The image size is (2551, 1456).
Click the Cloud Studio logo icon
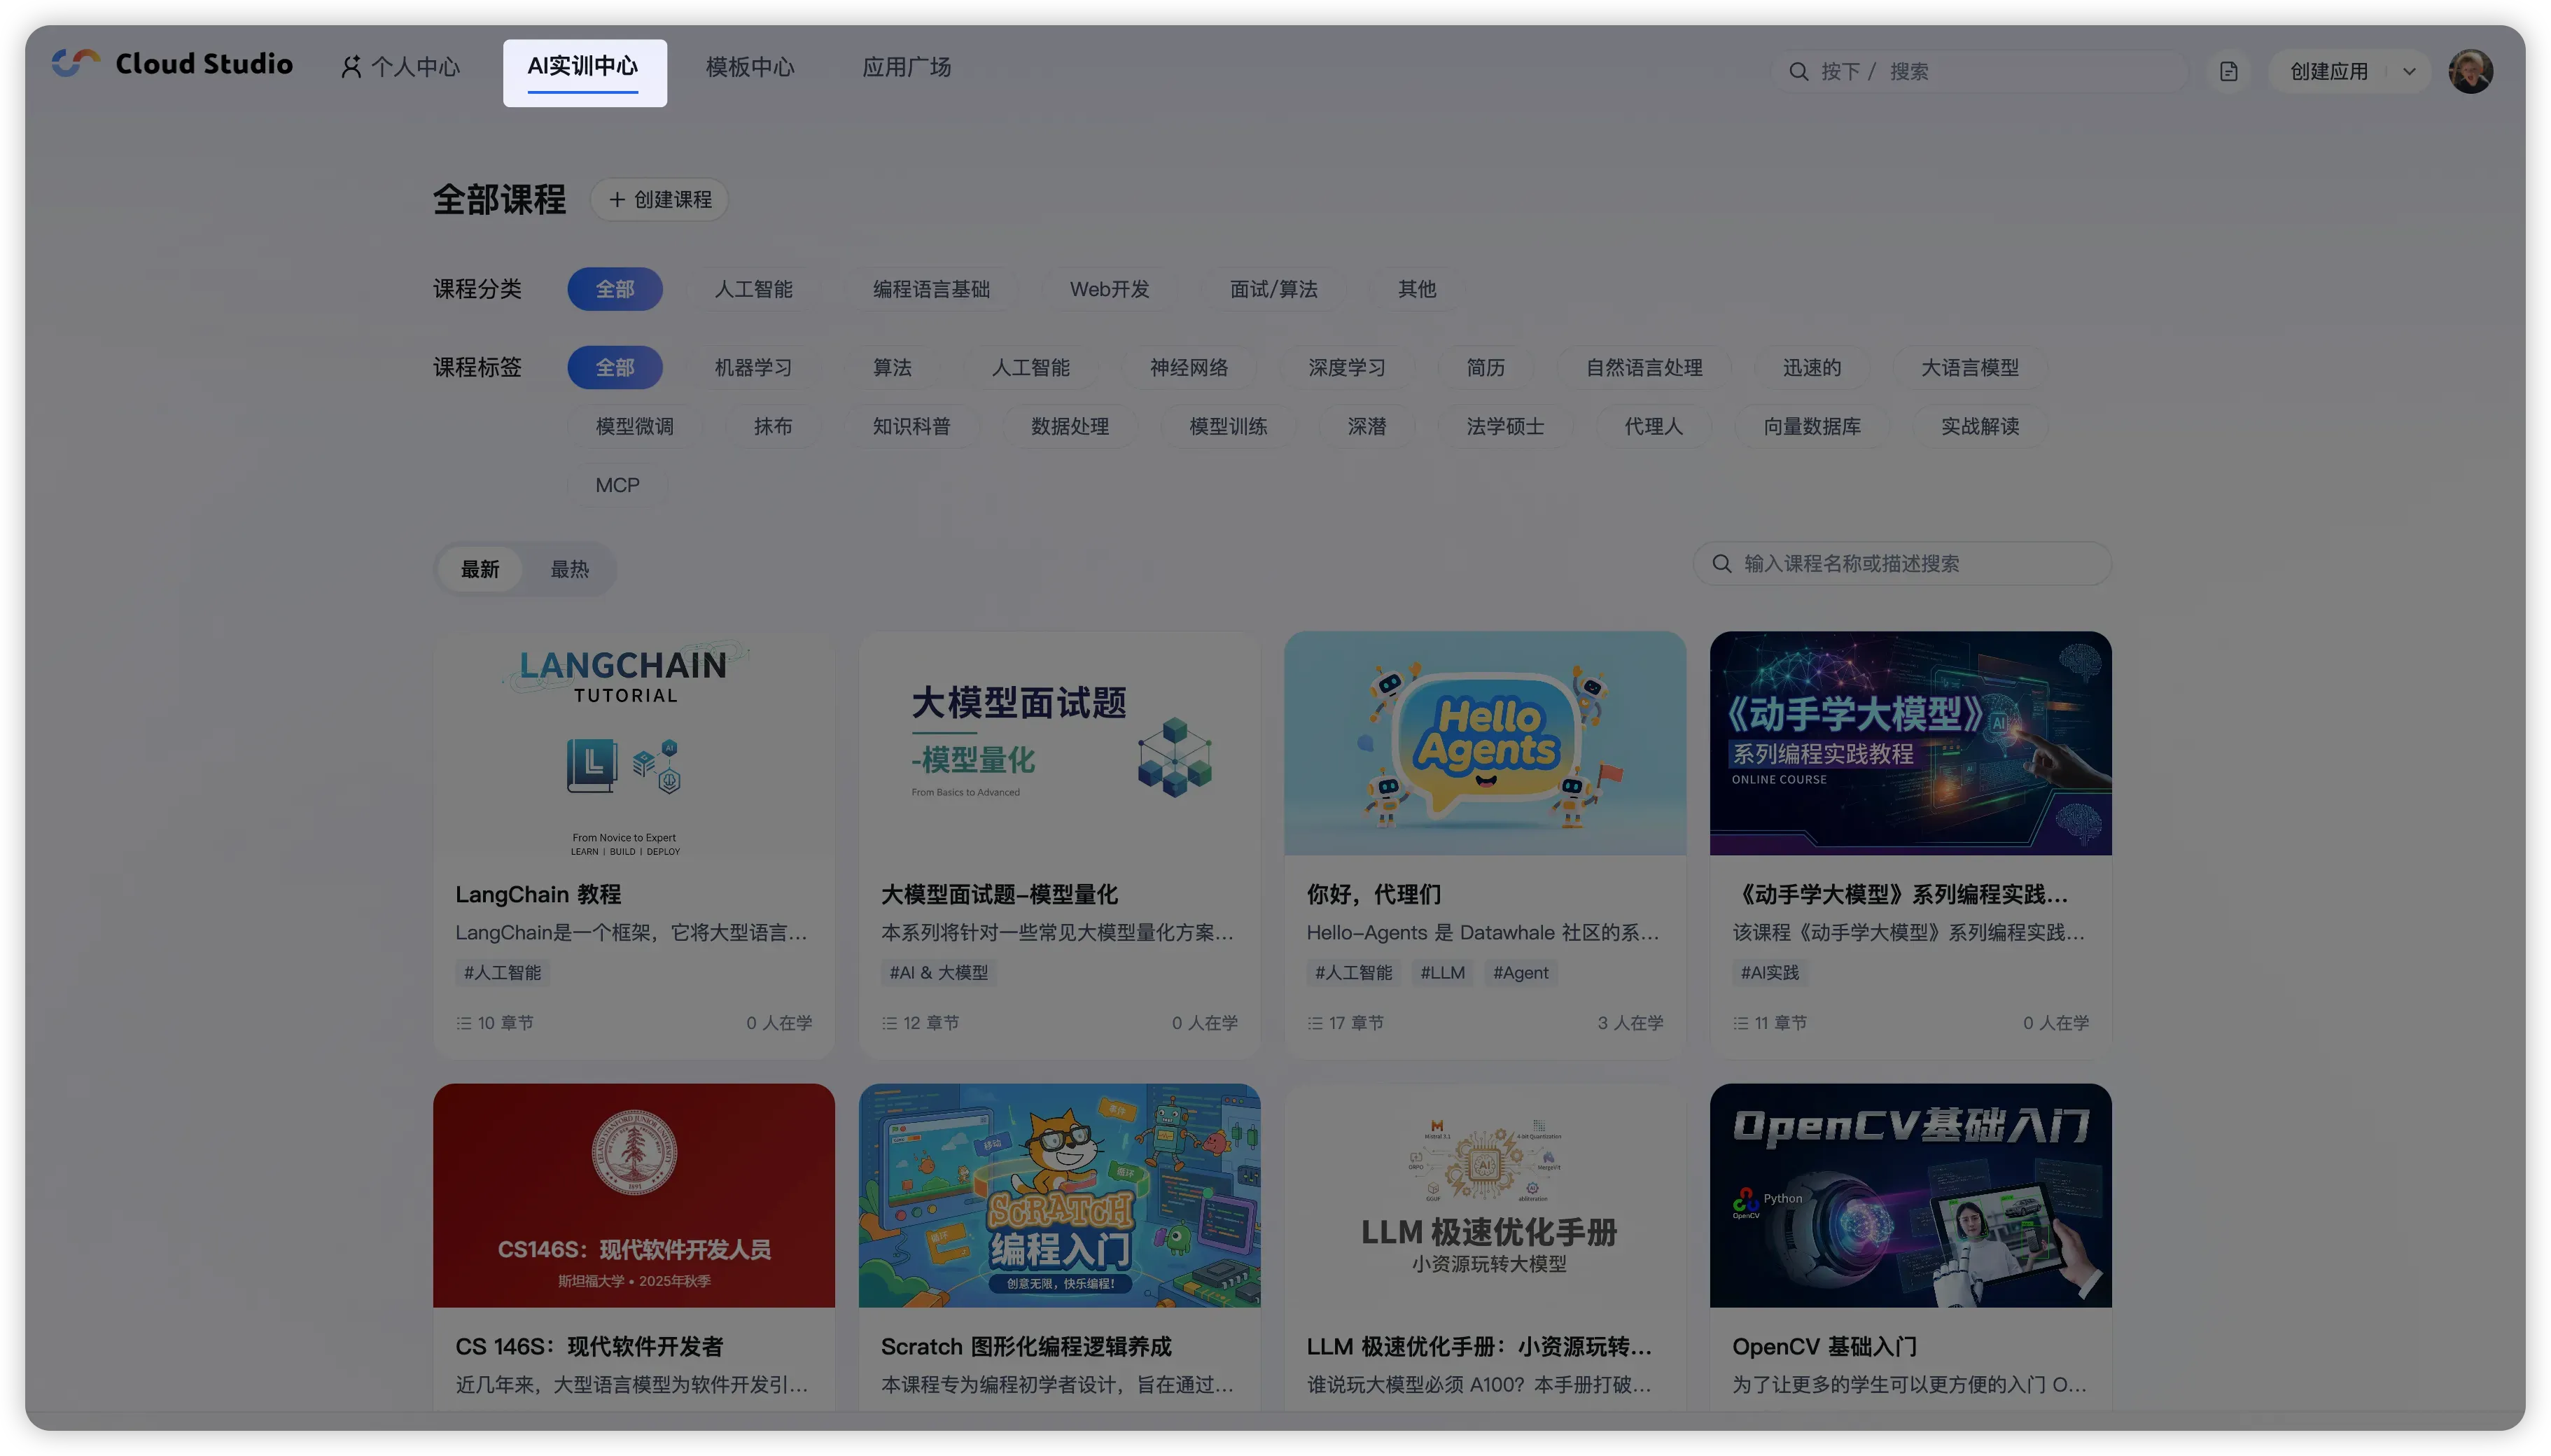tap(76, 64)
